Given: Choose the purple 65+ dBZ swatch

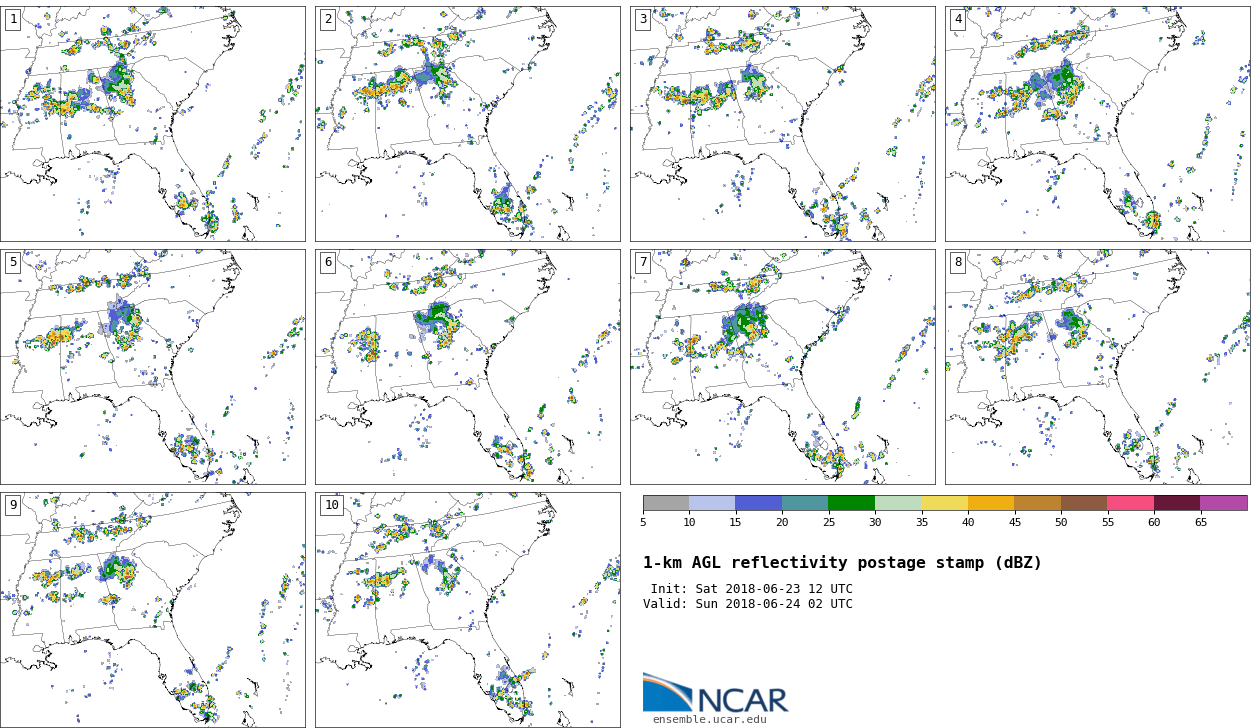Looking at the screenshot, I should 1223,503.
